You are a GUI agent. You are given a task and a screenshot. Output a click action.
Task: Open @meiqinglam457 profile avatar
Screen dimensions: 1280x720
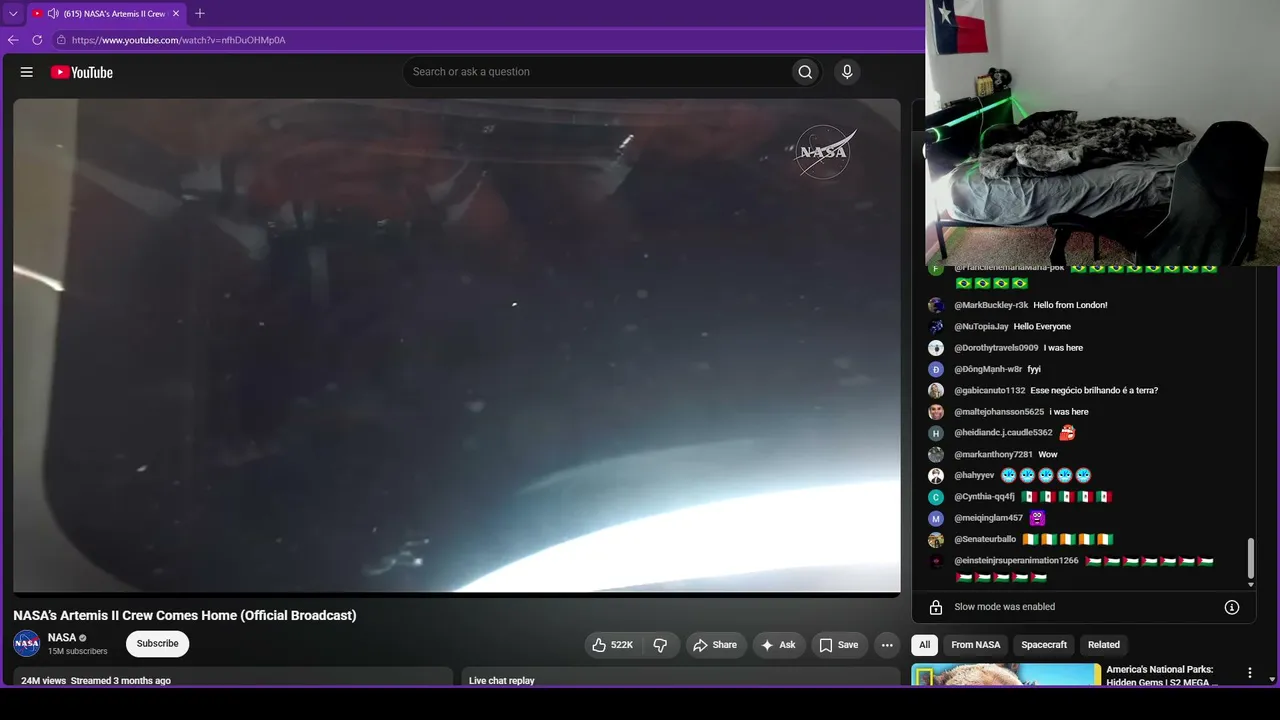[936, 518]
